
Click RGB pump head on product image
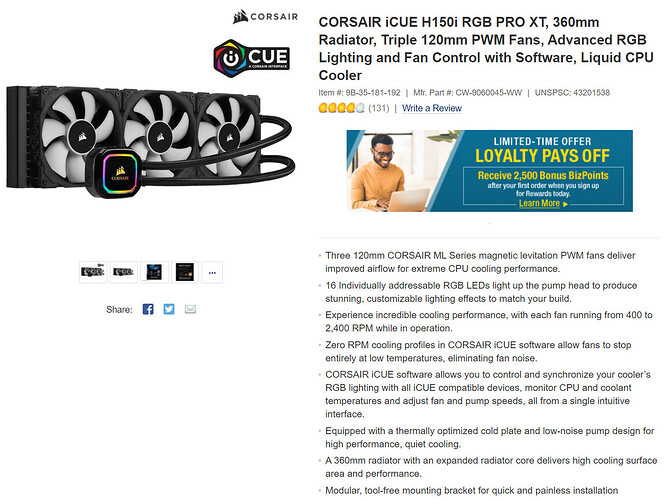click(114, 173)
